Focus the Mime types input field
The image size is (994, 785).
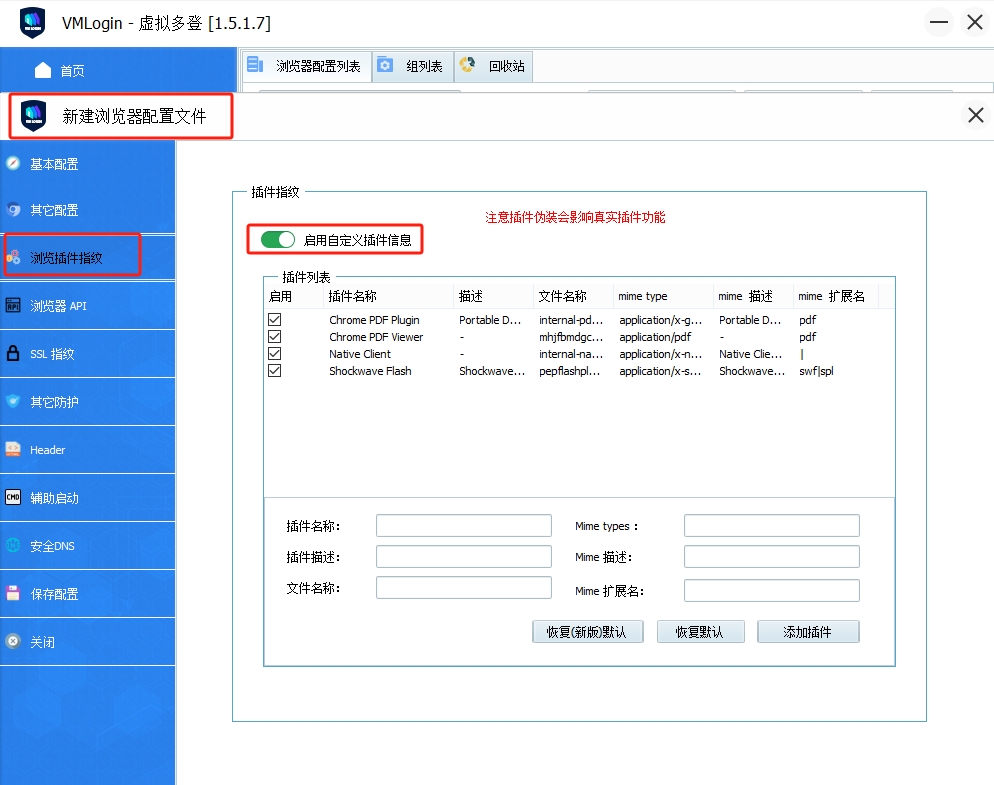click(771, 526)
